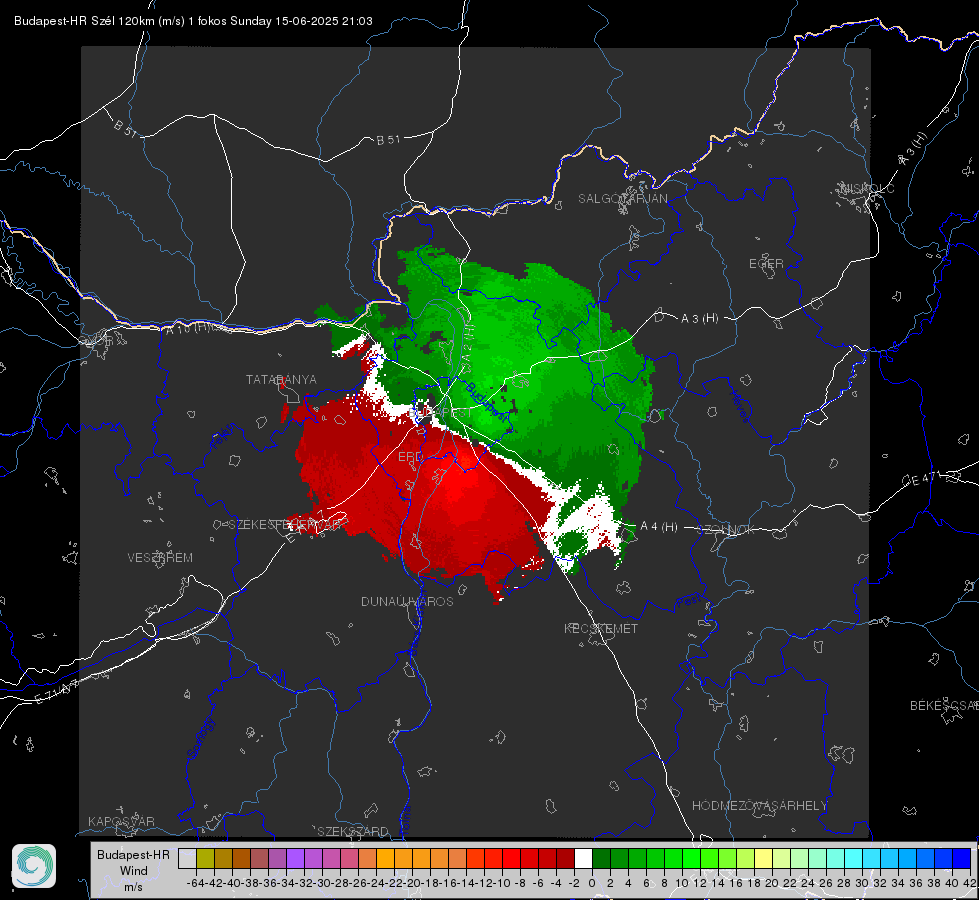This screenshot has width=979, height=900.
Task: Click the A 3 (H) label near Eger
Action: tap(699, 319)
